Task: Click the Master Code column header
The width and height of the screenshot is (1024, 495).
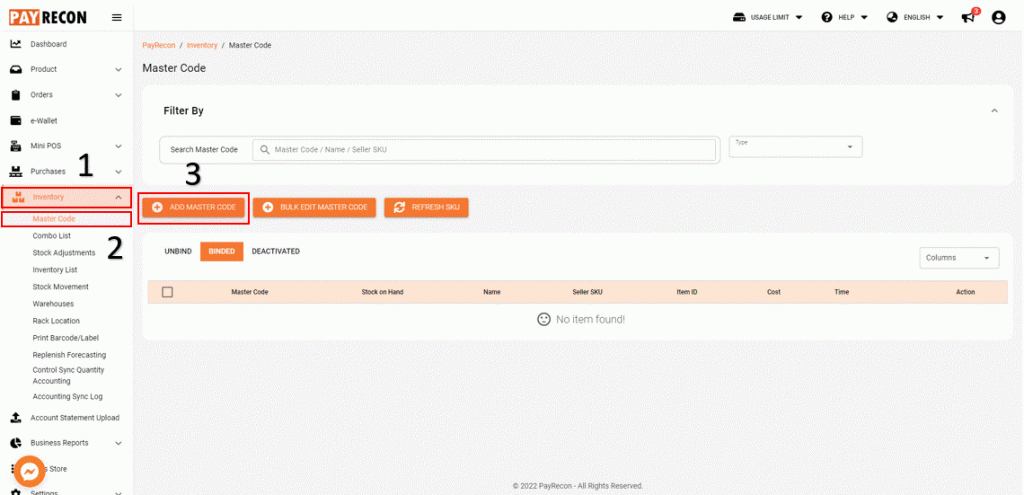Action: tap(249, 292)
